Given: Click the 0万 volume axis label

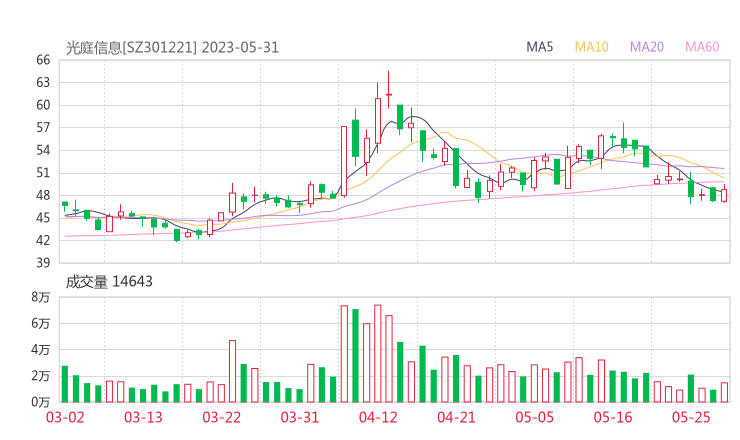Looking at the screenshot, I should tap(41, 402).
